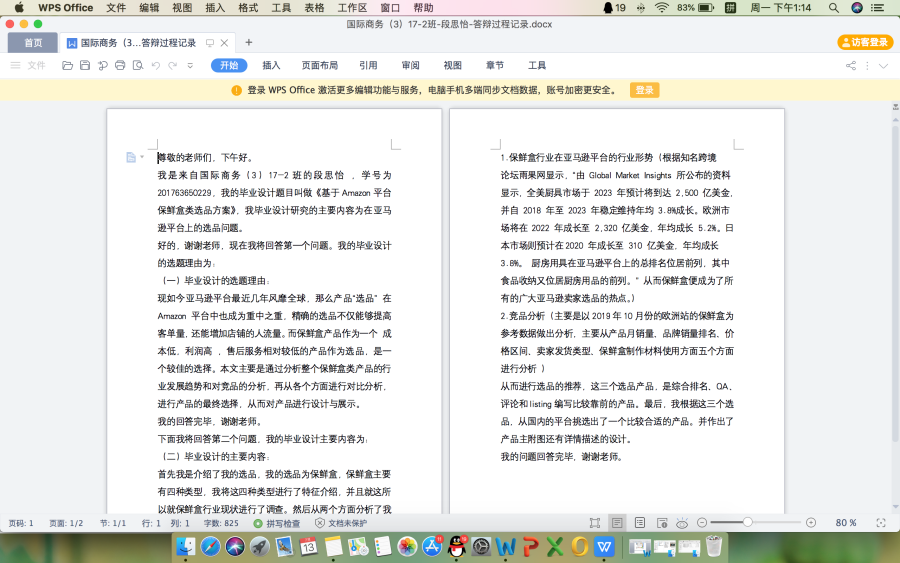Viewport: 900px width, 563px height.
Task: Save the document with the floppy icon
Action: [85, 65]
